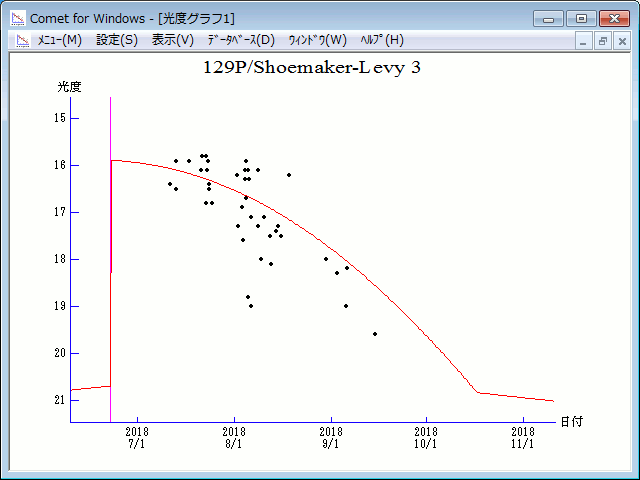640x480 pixels.
Task: Open the ウィンドウ(W) window menu
Action: tap(317, 40)
